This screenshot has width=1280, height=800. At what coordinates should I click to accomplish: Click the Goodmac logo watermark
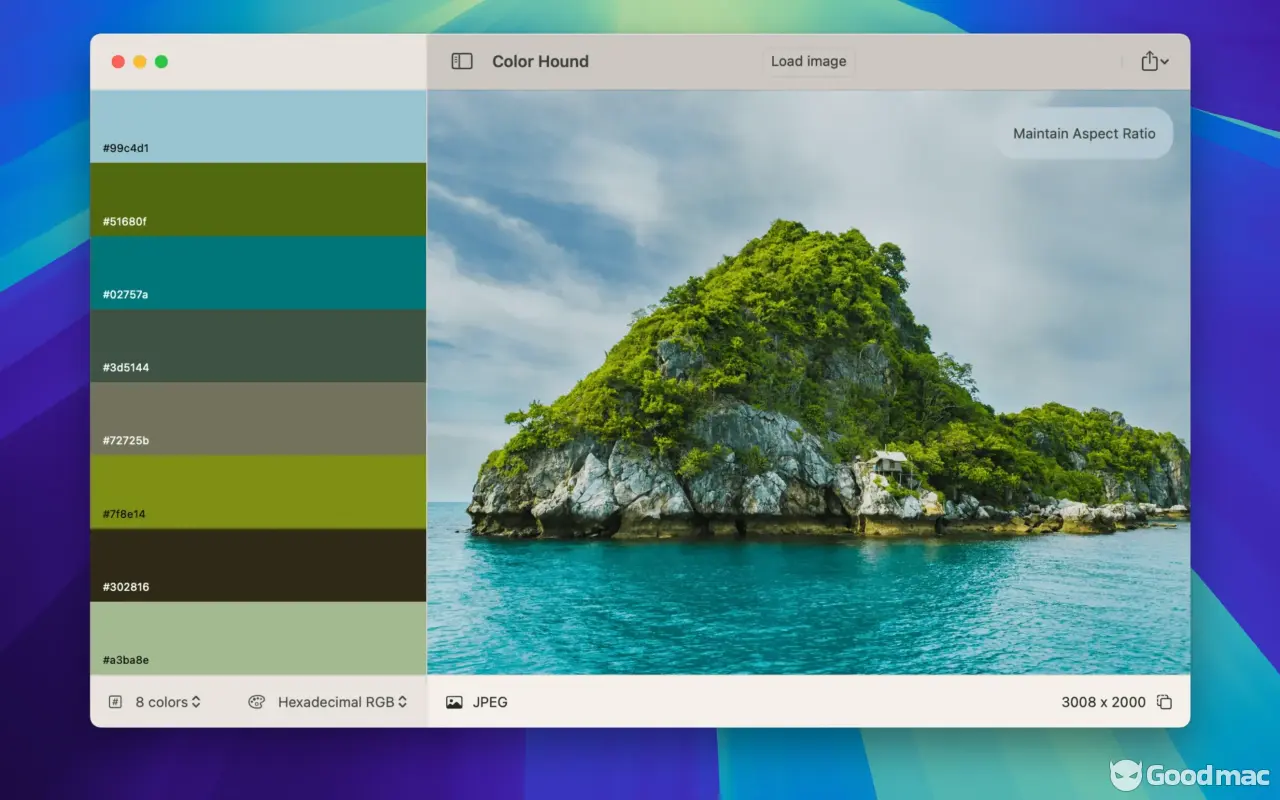(1189, 775)
